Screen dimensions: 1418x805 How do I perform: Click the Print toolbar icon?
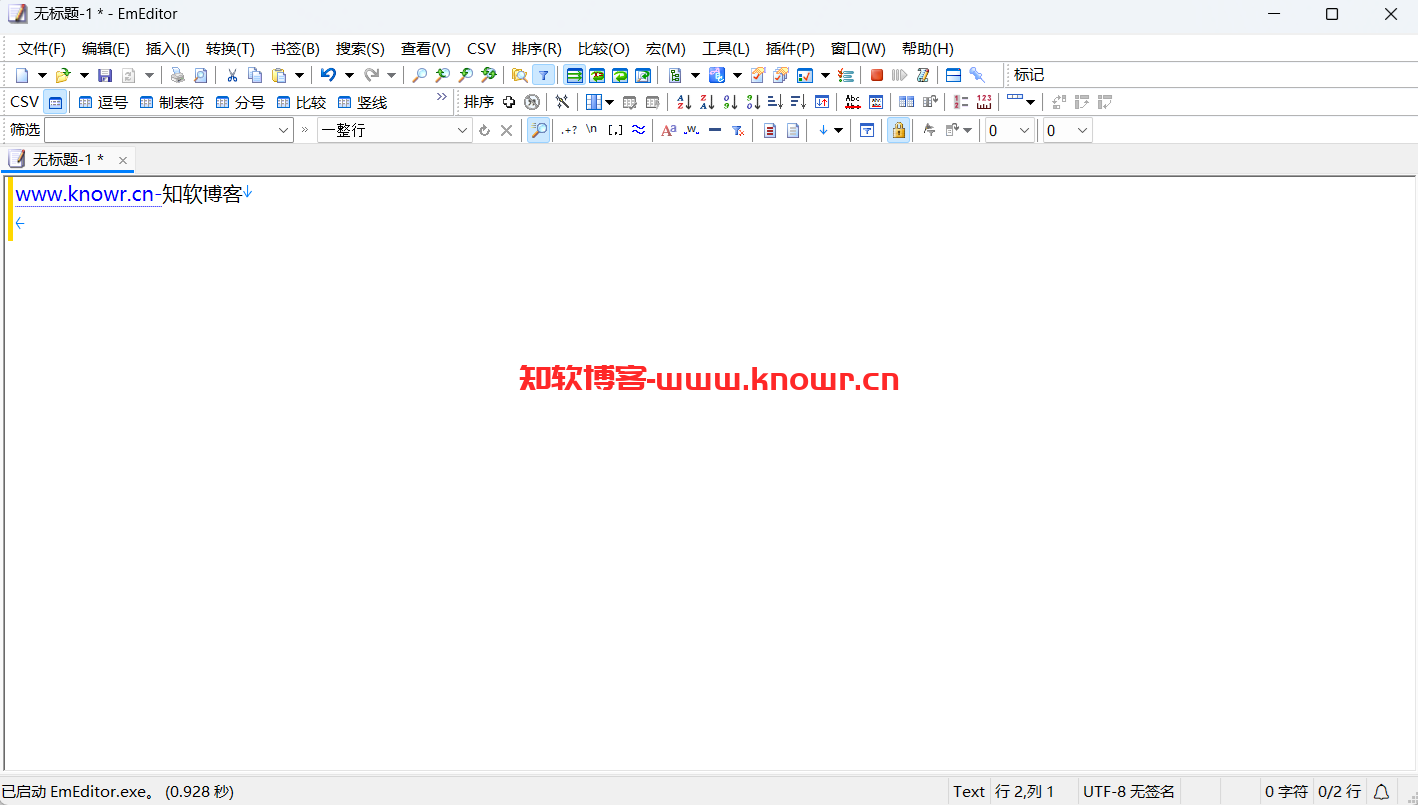point(178,75)
